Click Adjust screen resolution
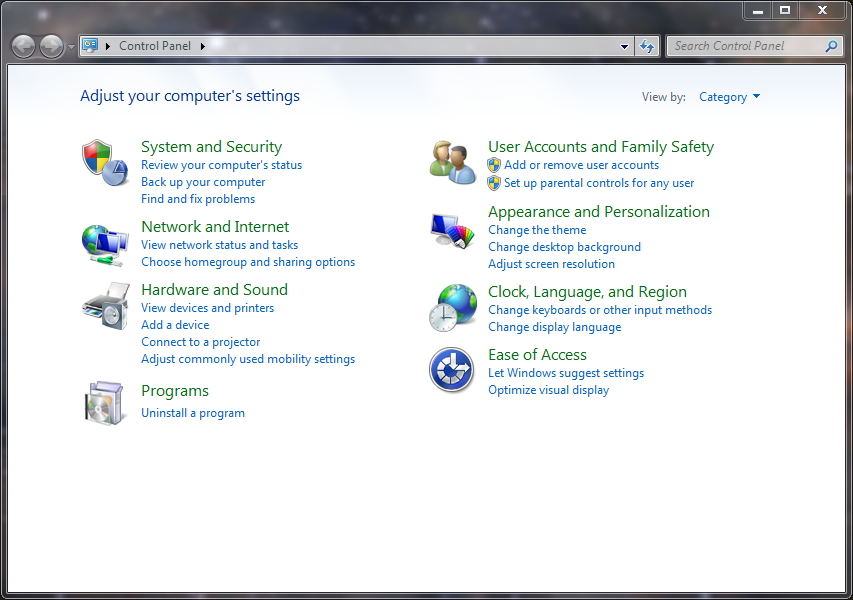 tap(551, 264)
